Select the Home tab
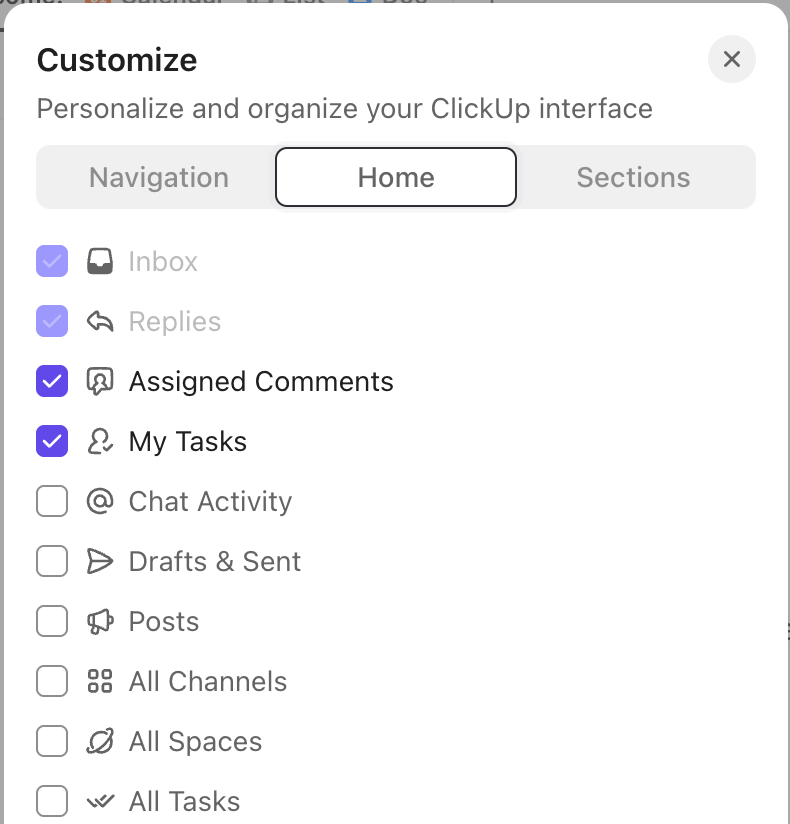The width and height of the screenshot is (790, 824). click(x=396, y=178)
